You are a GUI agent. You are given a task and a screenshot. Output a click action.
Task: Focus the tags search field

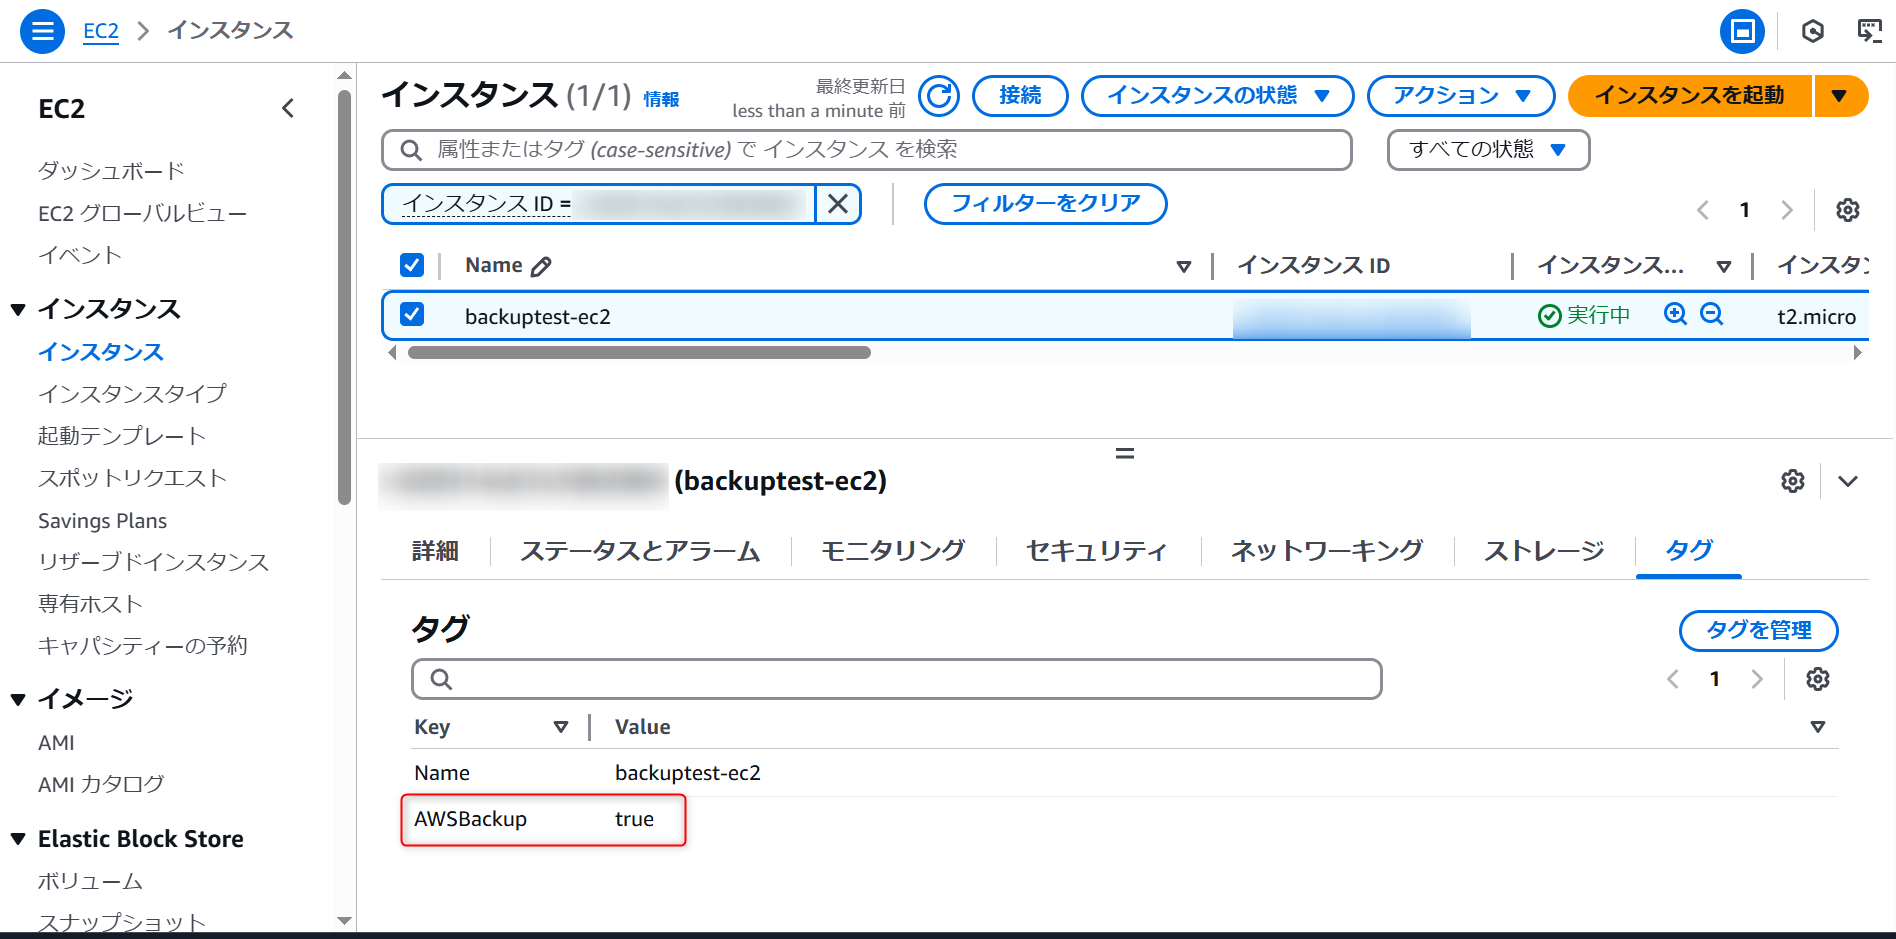click(897, 679)
